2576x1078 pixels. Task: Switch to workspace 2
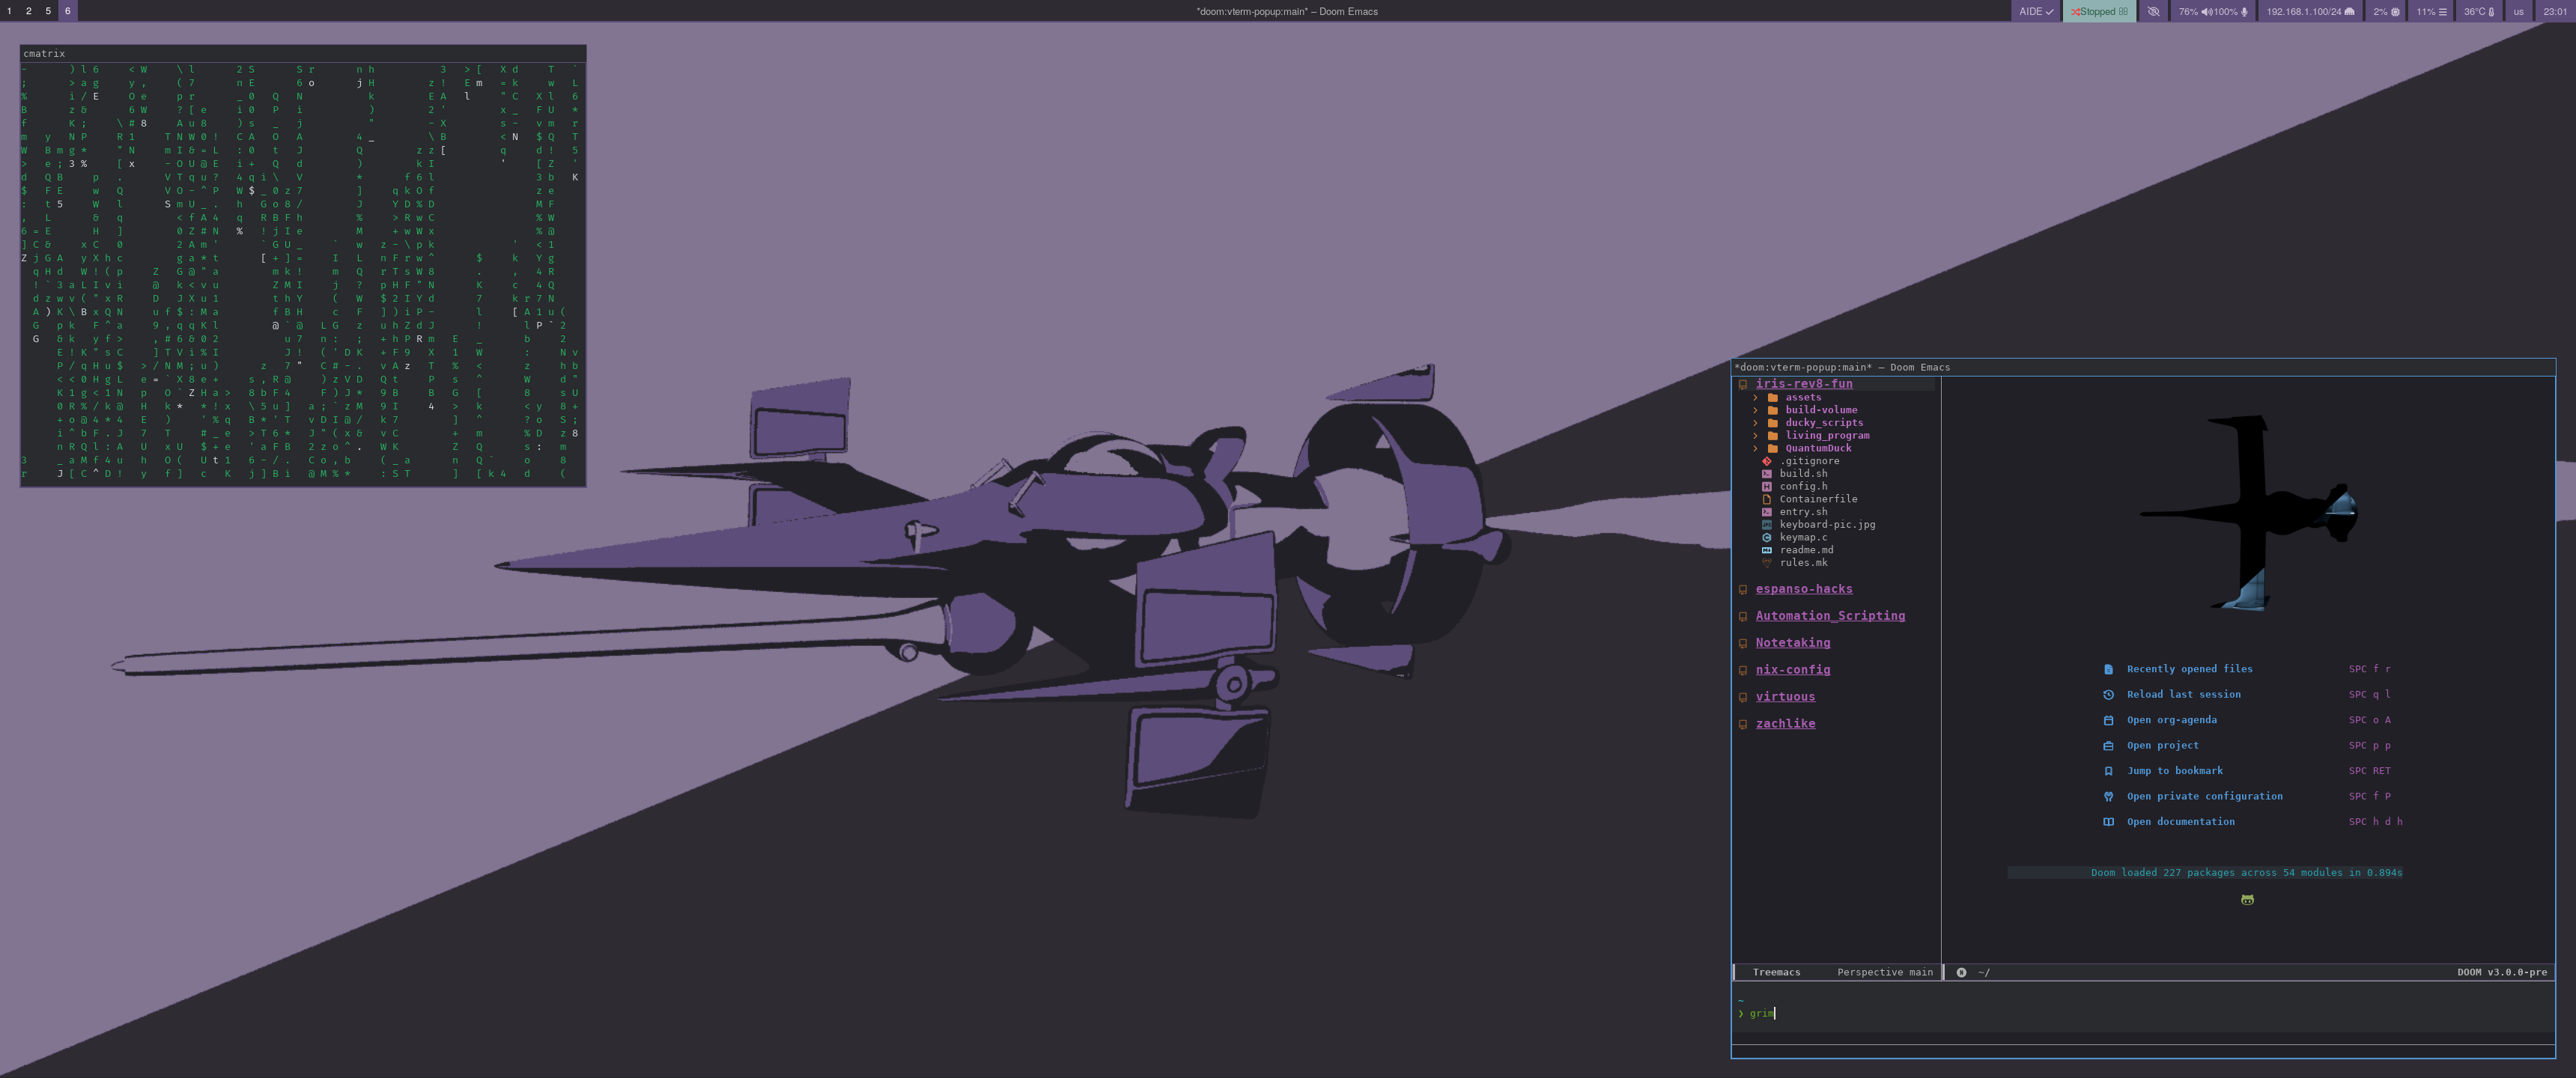click(x=28, y=11)
